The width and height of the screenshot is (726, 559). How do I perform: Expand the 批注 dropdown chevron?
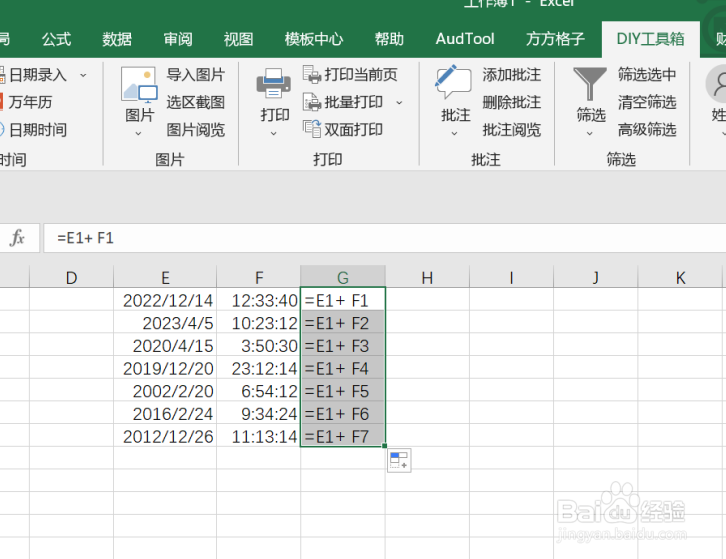pos(454,133)
